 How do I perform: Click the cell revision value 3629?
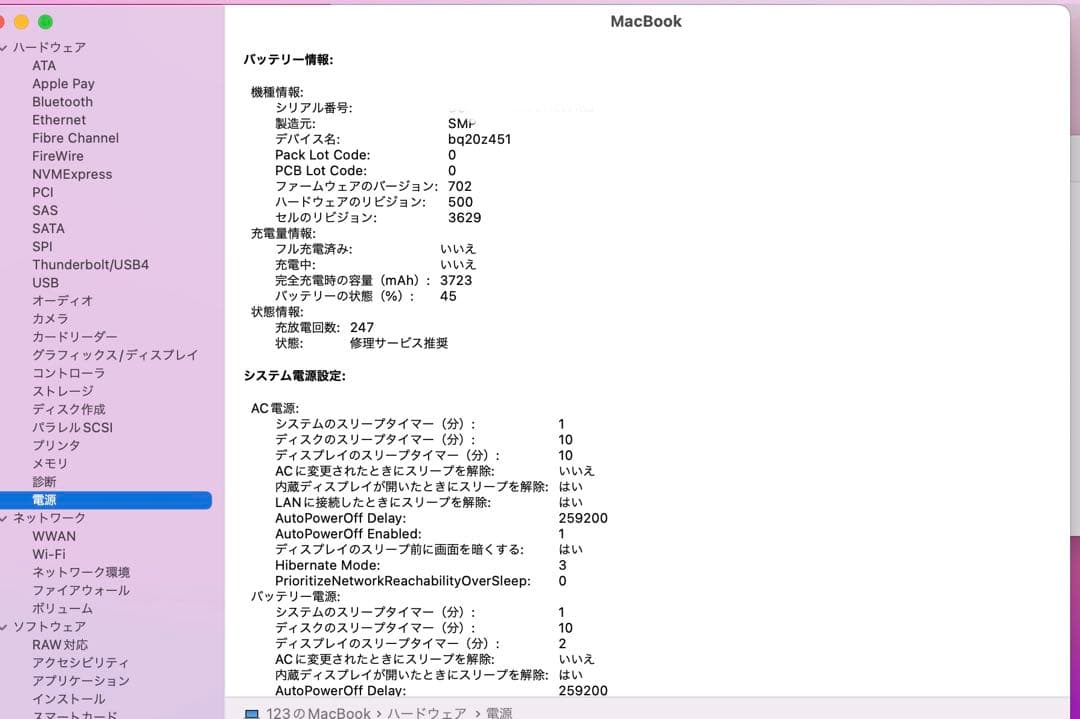[x=464, y=218]
